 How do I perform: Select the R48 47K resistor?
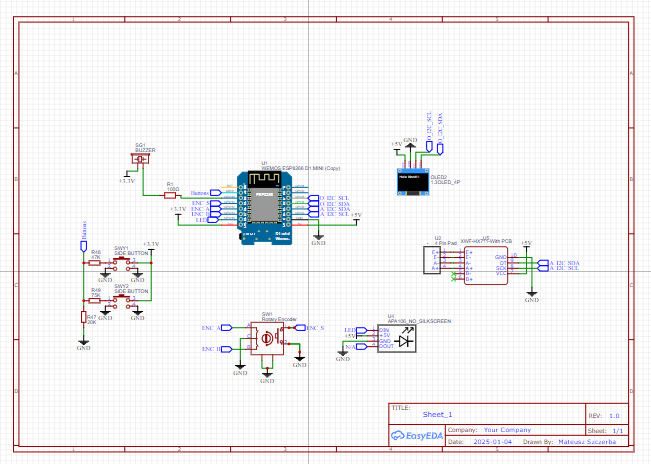pos(95,263)
